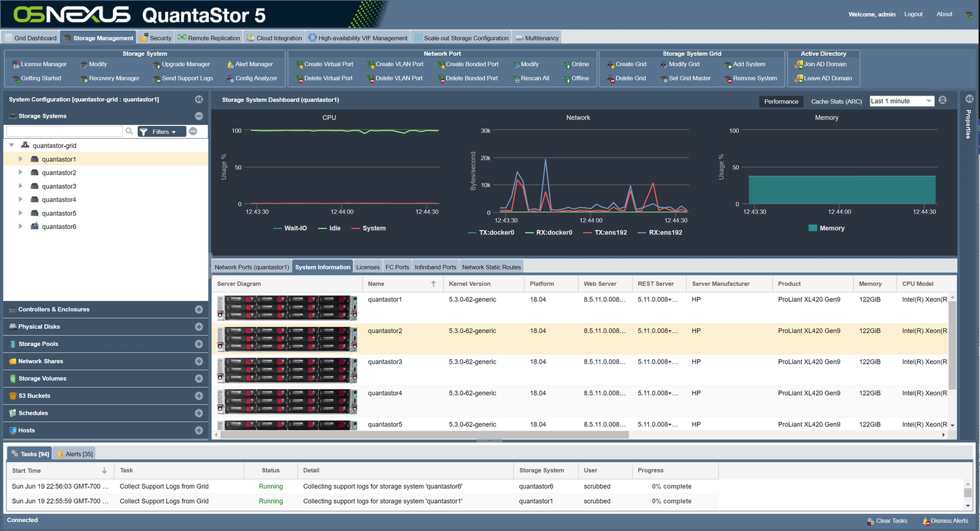Viewport: 980px width, 531px height.
Task: Switch to Alerts tab in bottom panel
Action: coord(74,454)
